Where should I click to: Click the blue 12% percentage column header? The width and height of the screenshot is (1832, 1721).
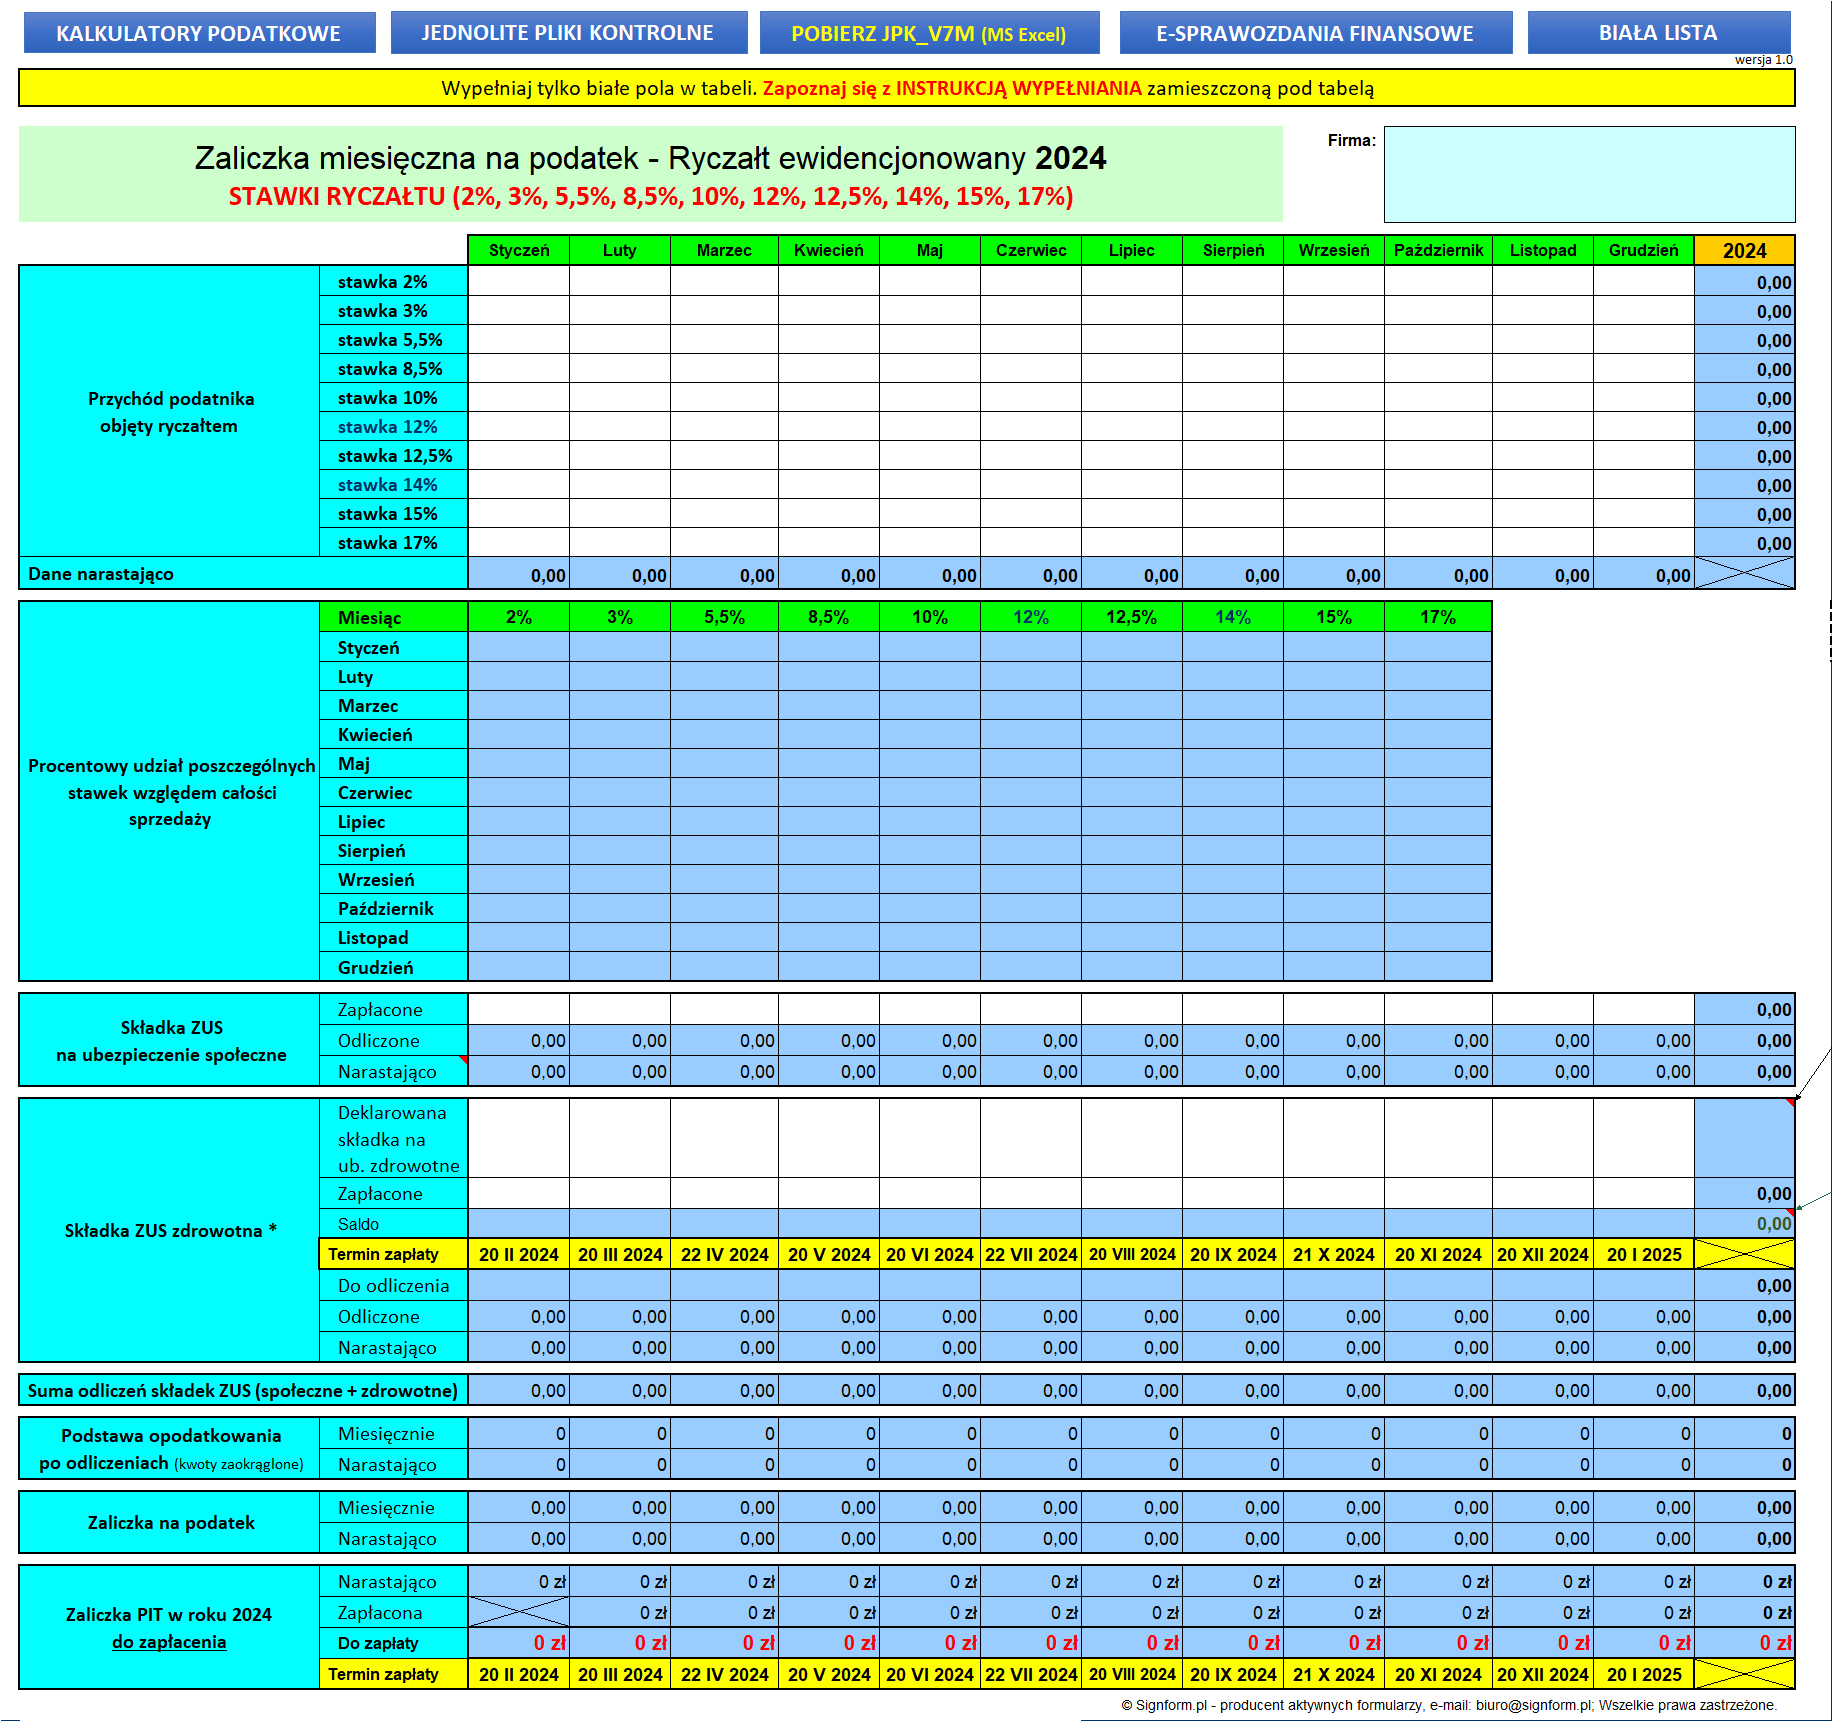pyautogui.click(x=1031, y=617)
